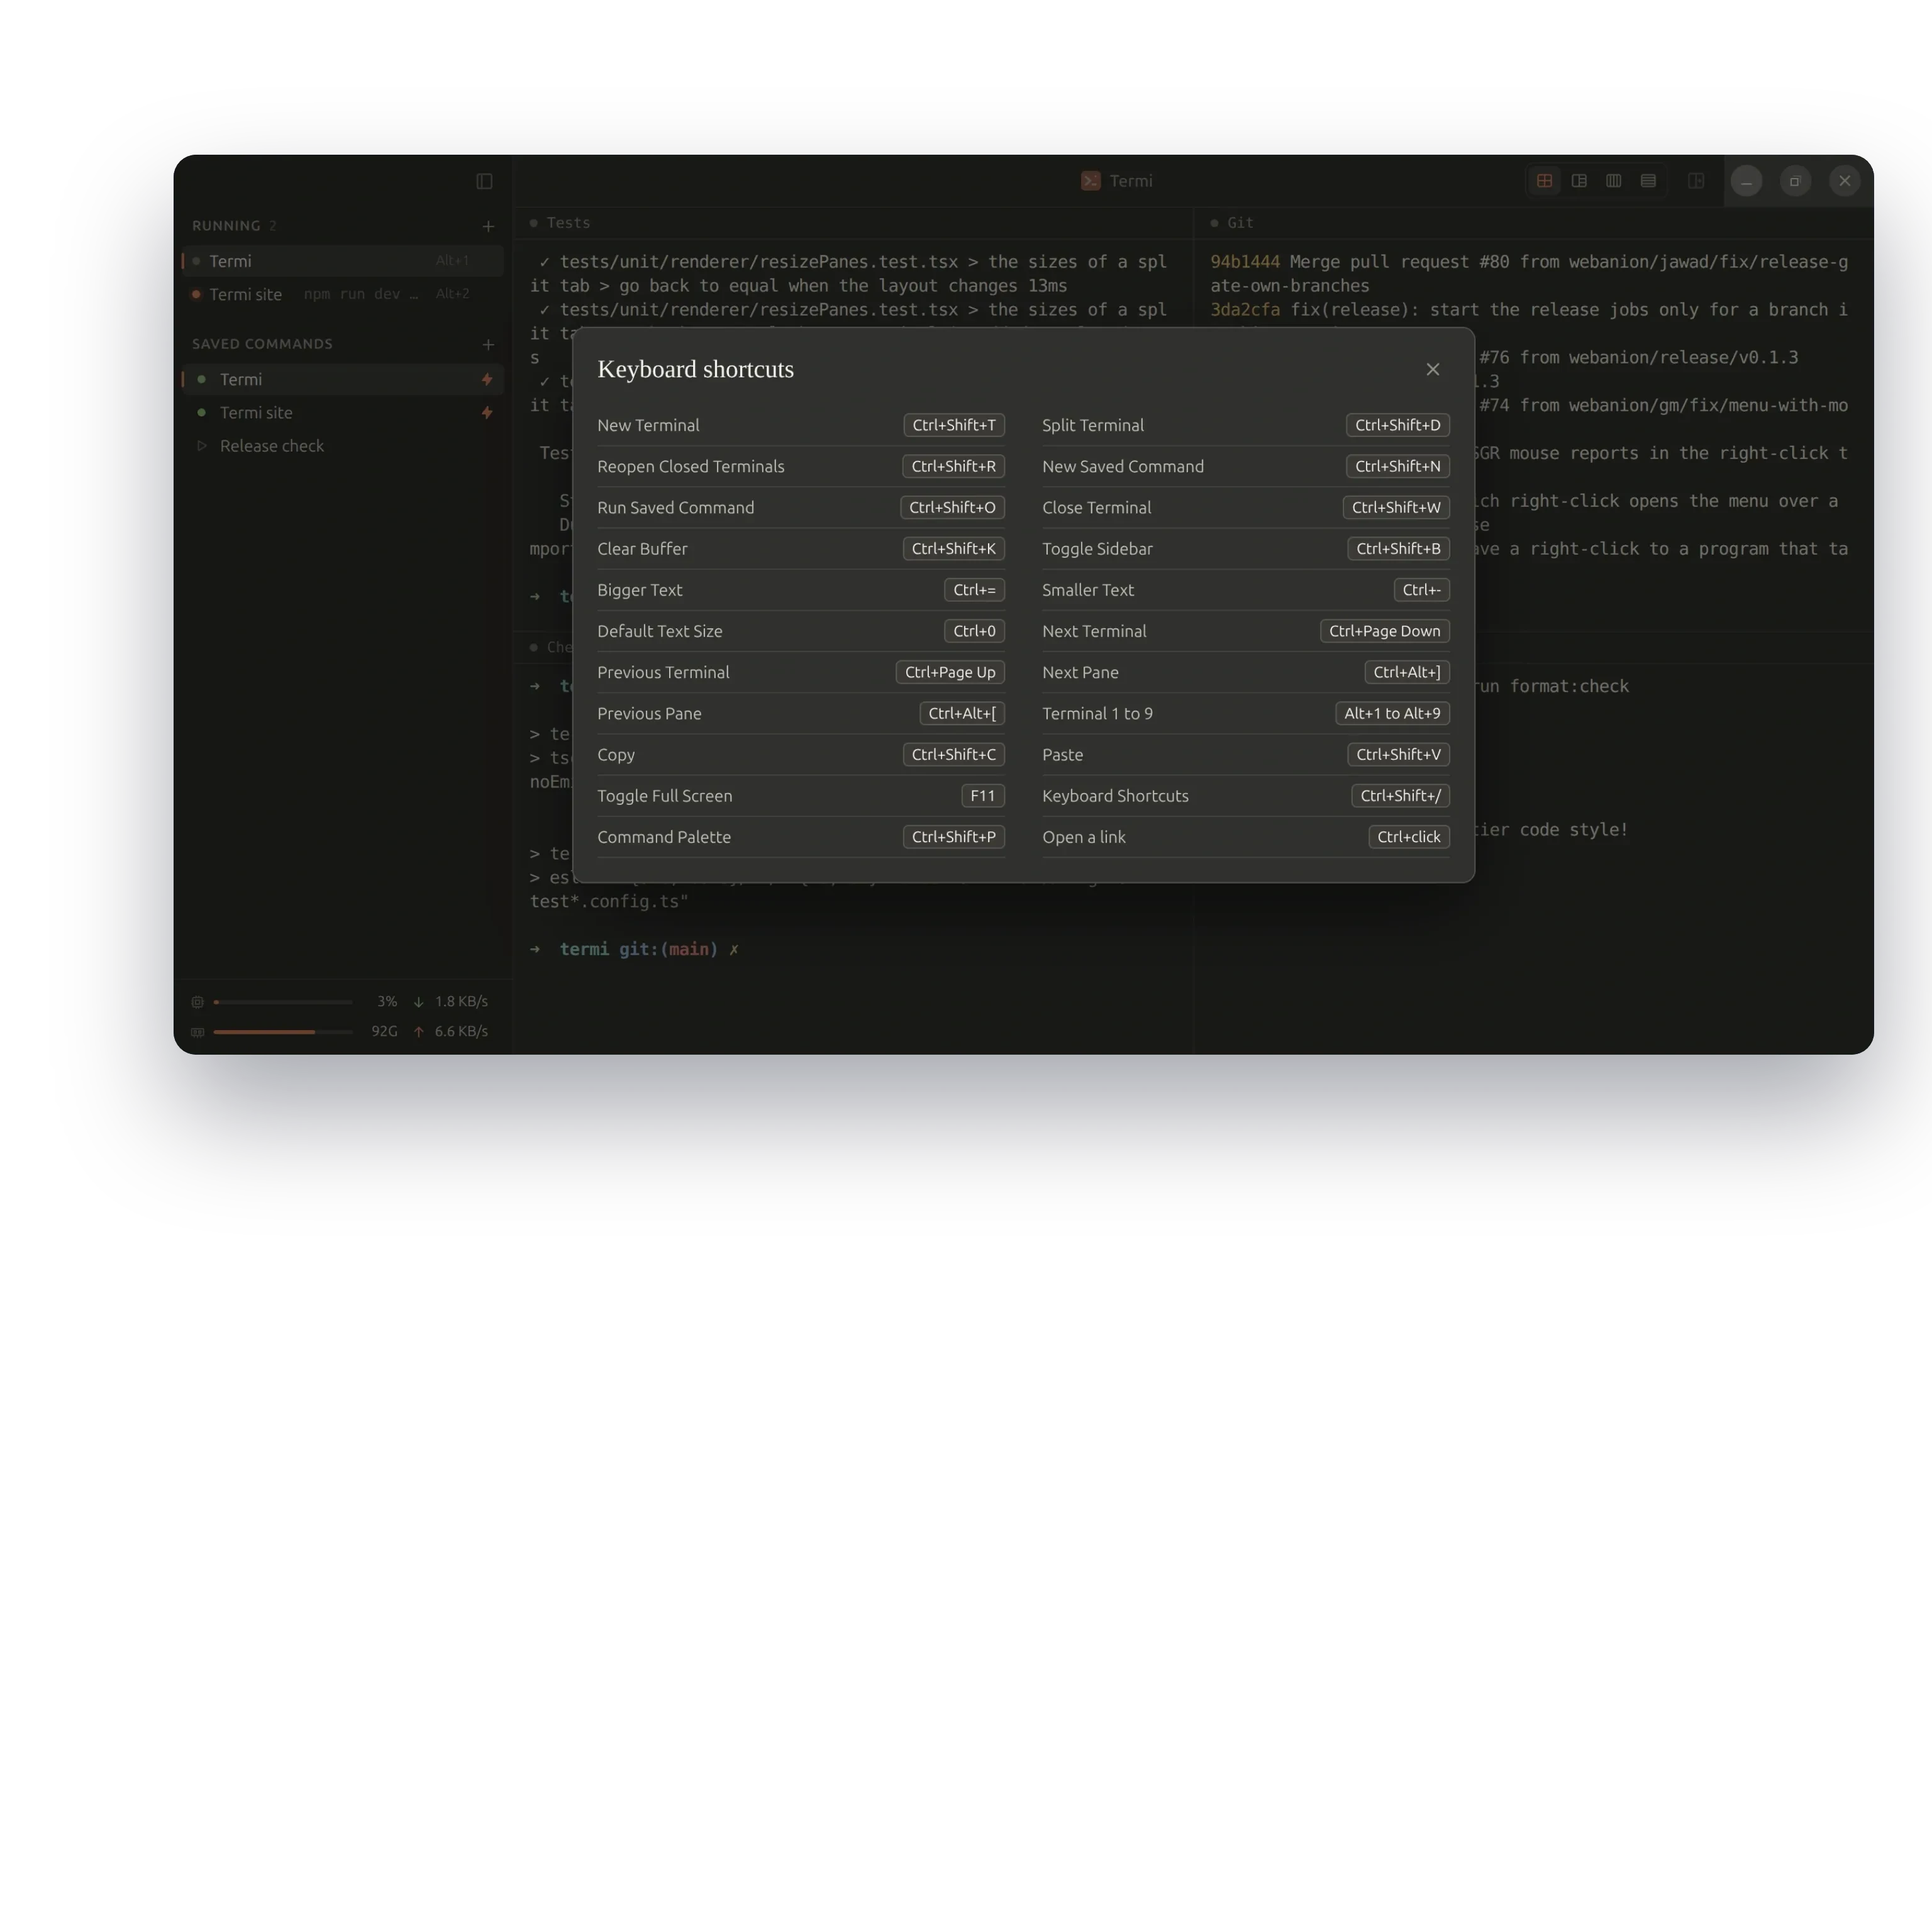Select the rows pane layout icon
The height and width of the screenshot is (1932, 1932).
1648,181
